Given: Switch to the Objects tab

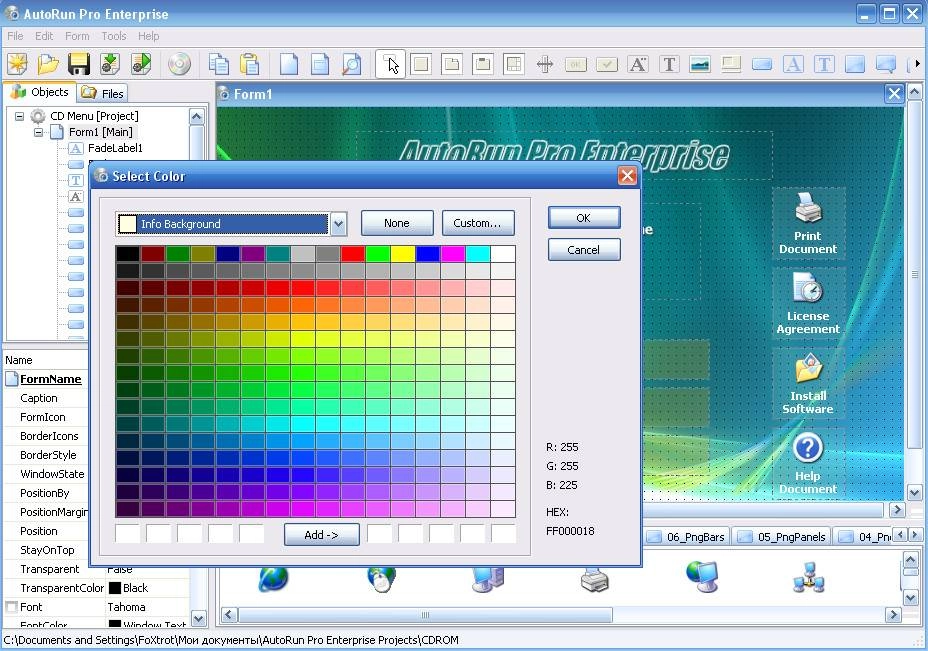Looking at the screenshot, I should 40,92.
